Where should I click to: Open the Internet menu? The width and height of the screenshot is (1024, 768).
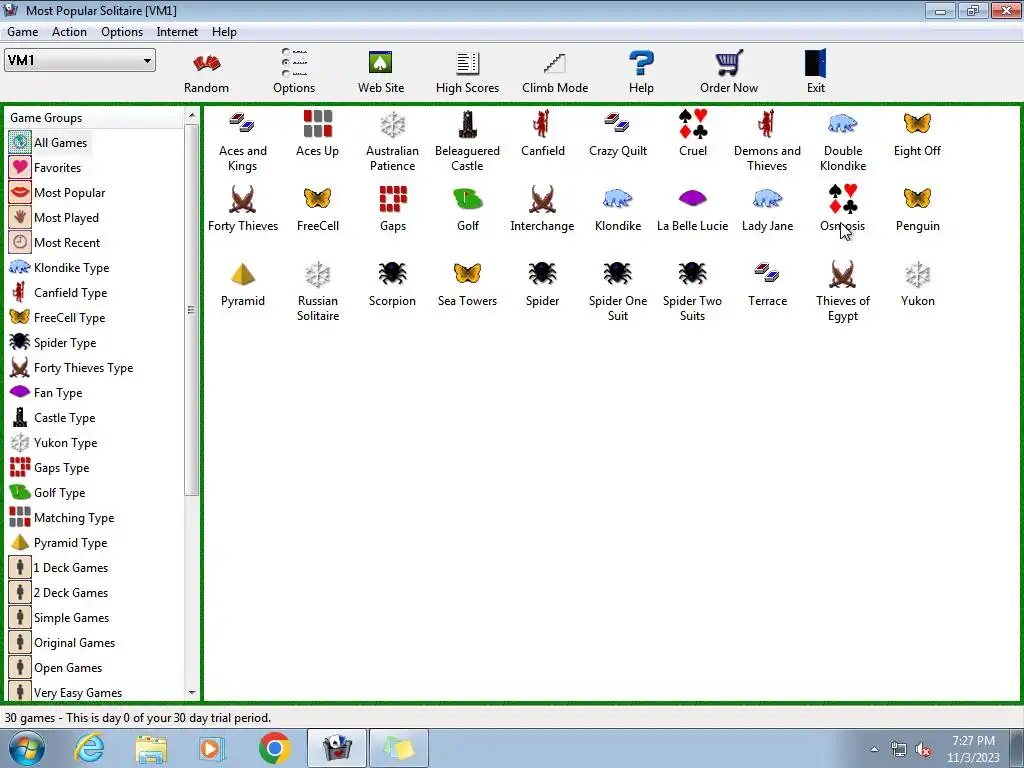pos(177,32)
